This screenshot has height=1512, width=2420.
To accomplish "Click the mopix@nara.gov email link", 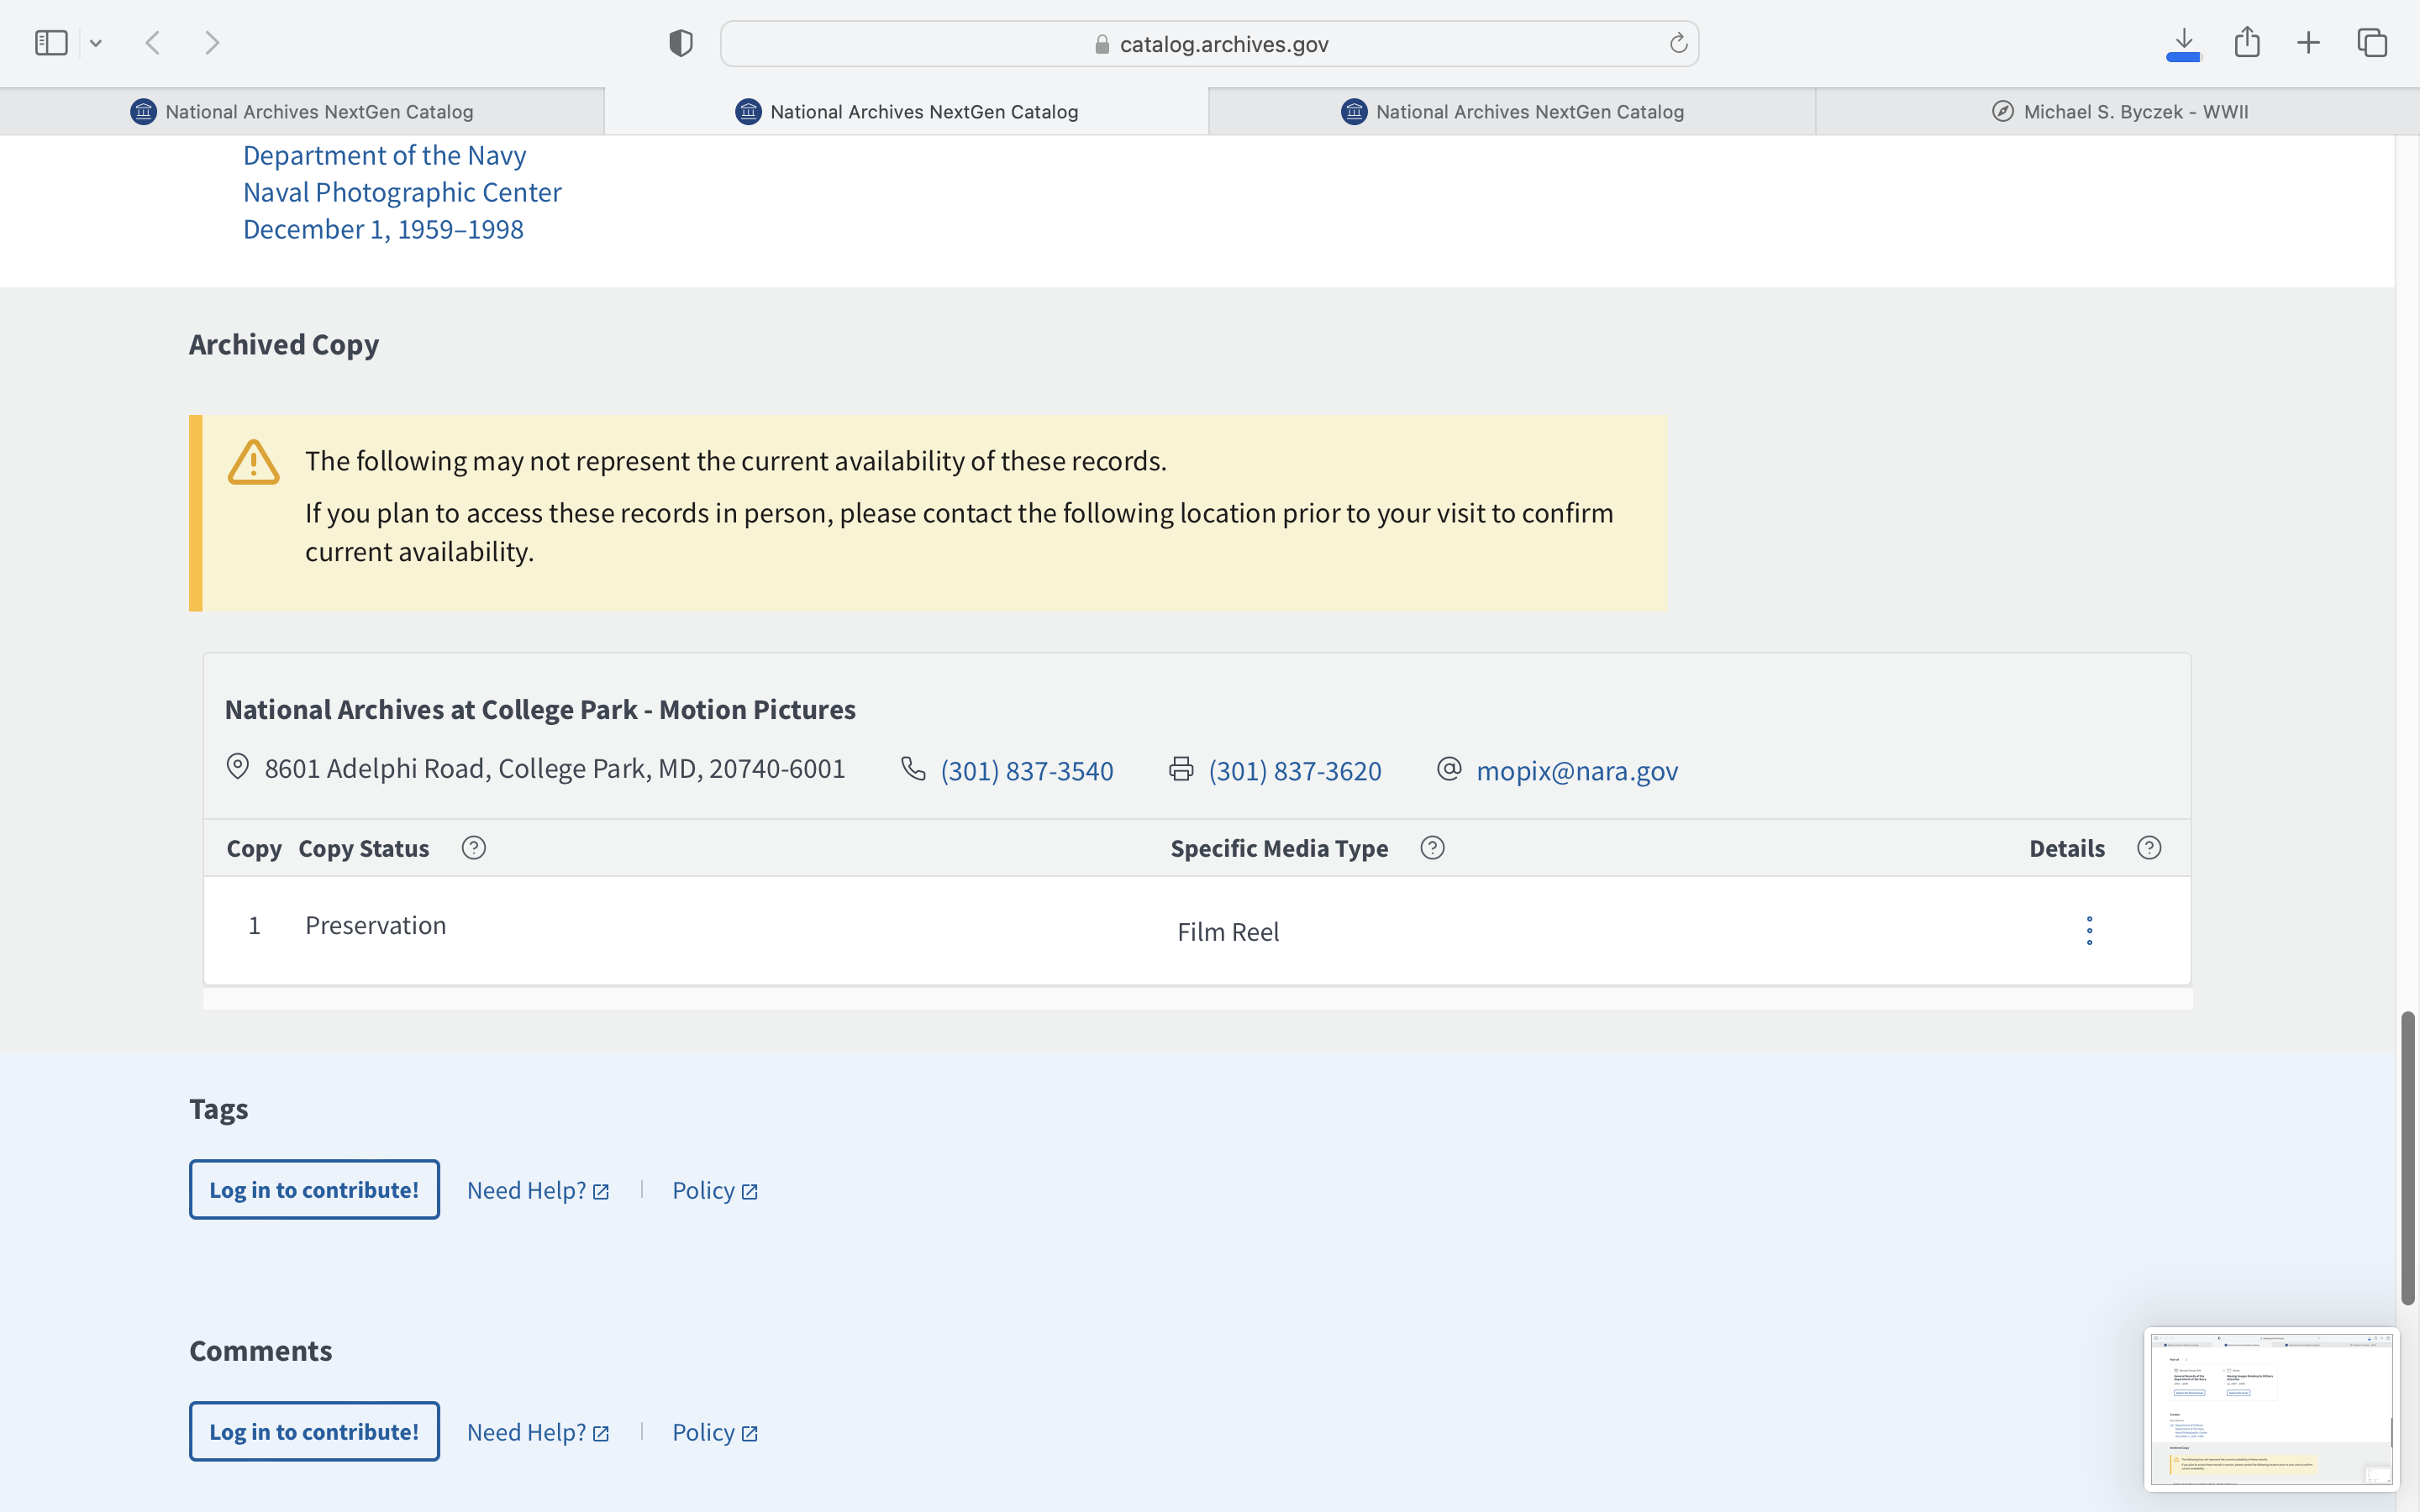I will [1577, 770].
